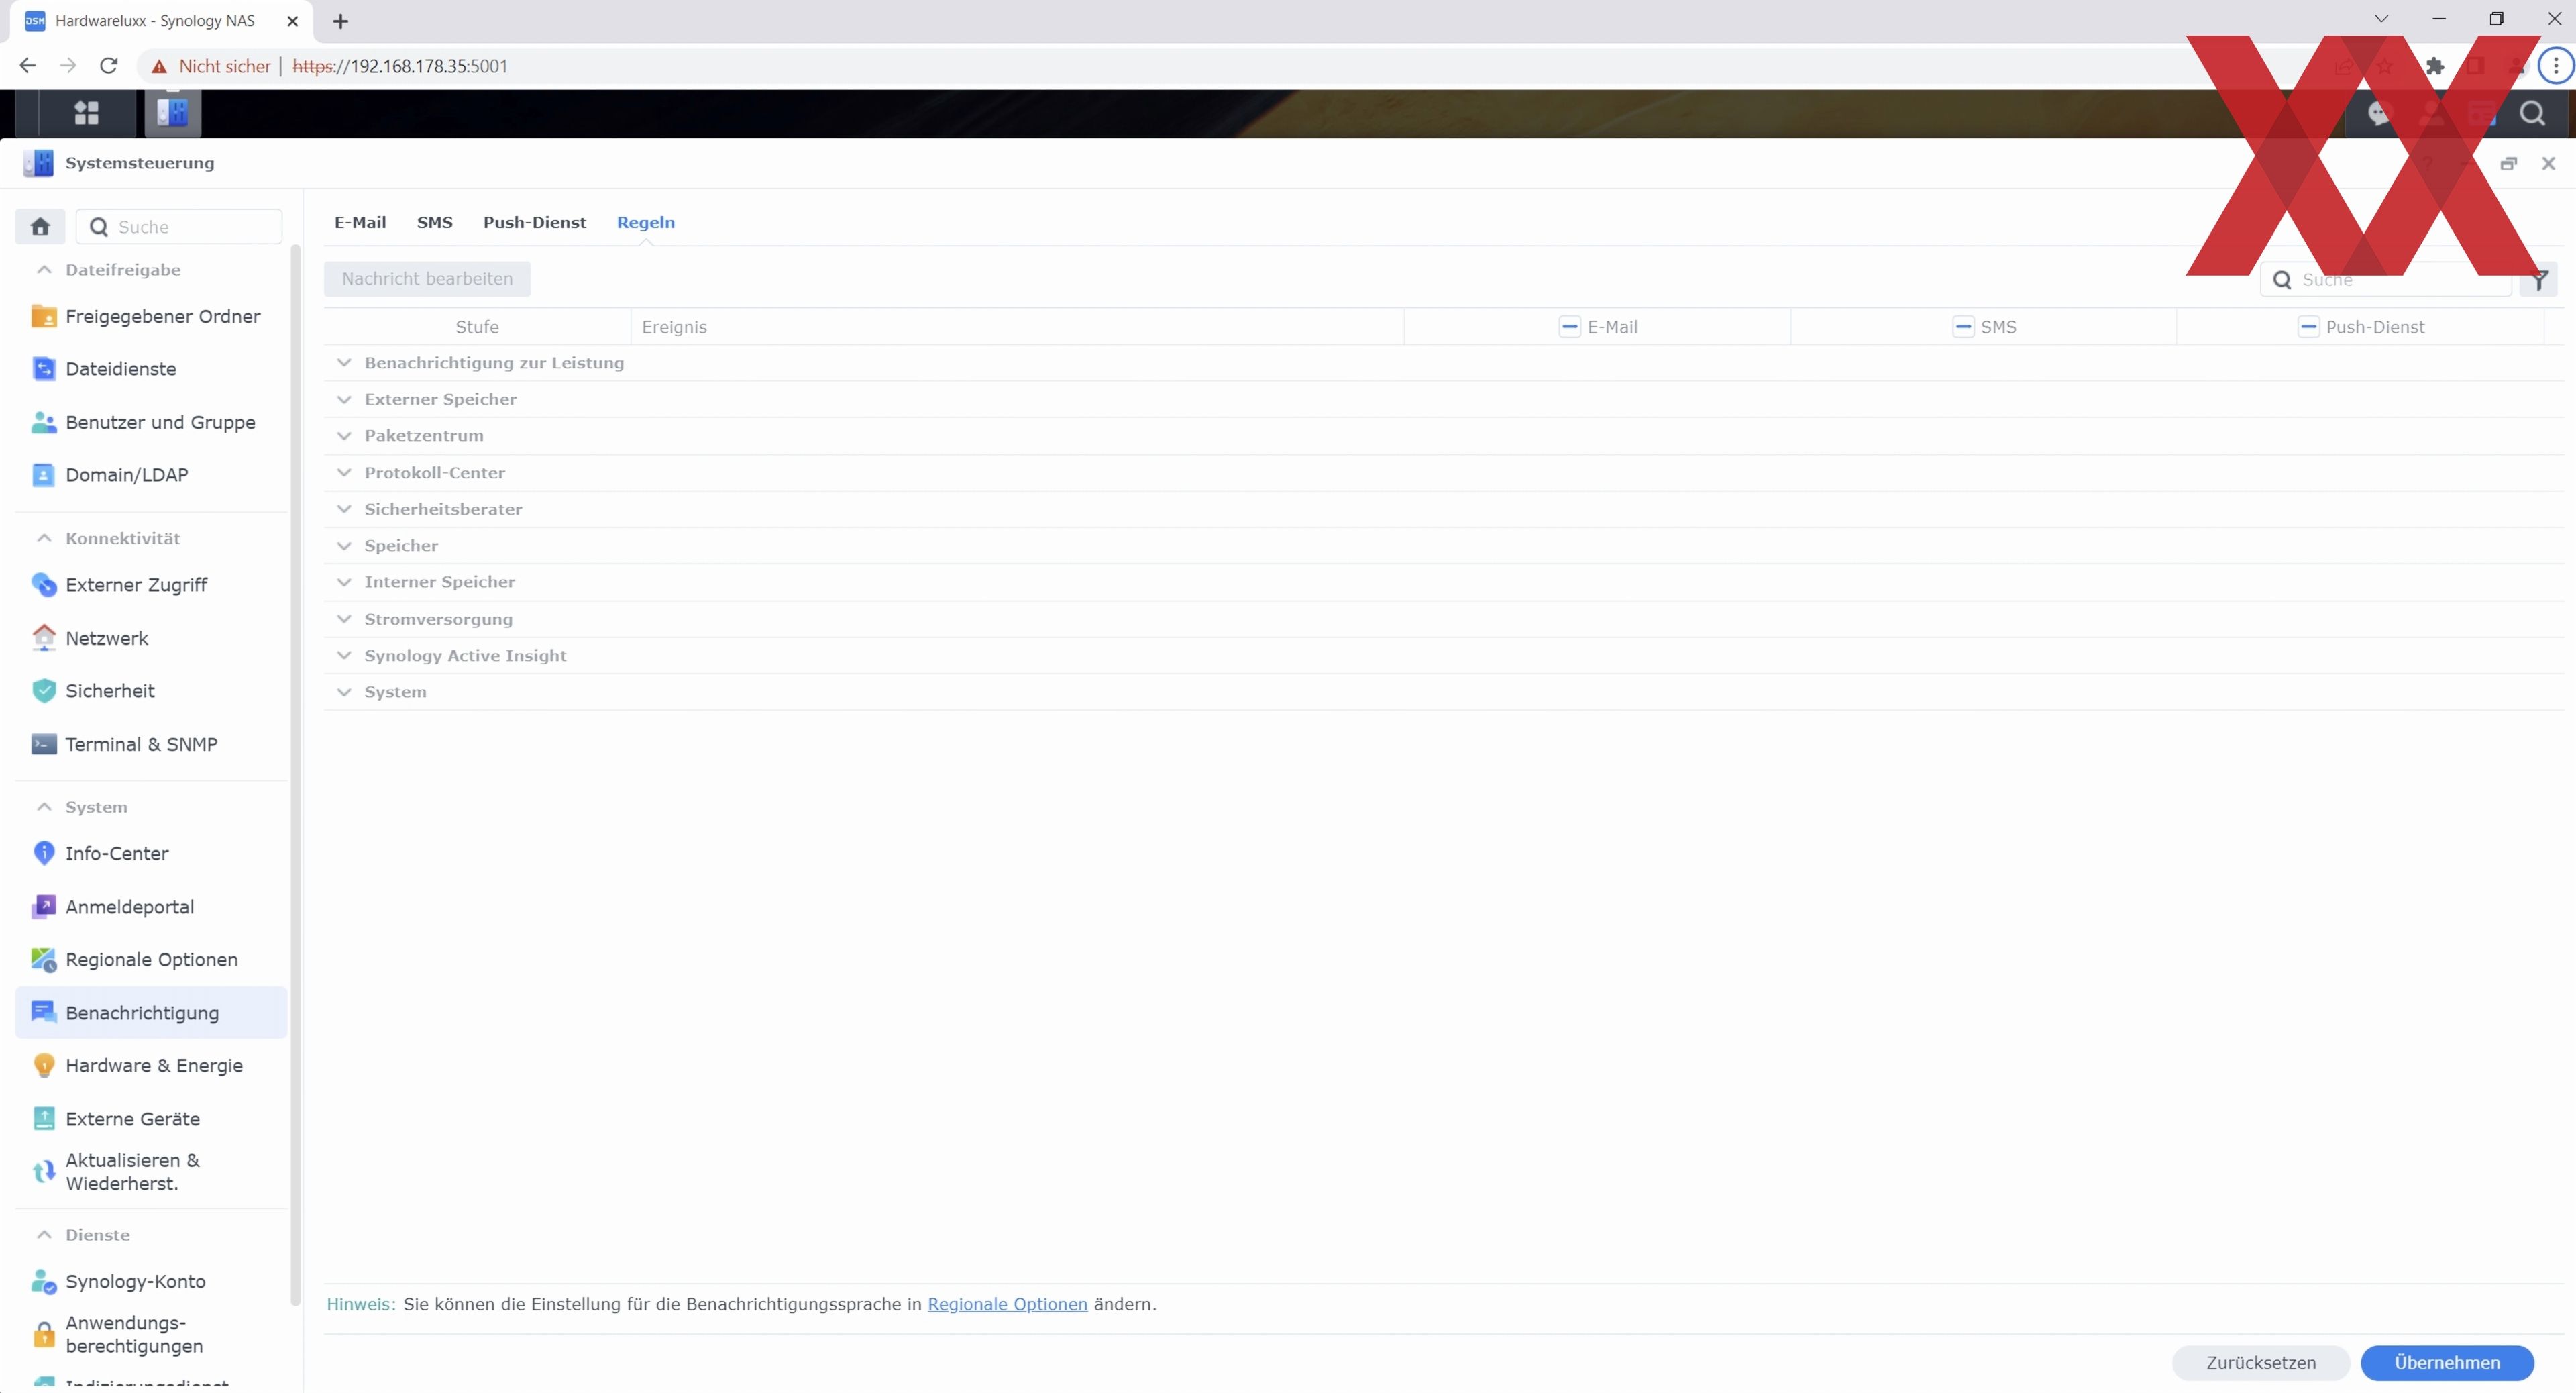The height and width of the screenshot is (1393, 2576).
Task: Open a new browser tab
Action: pyautogui.click(x=340, y=21)
